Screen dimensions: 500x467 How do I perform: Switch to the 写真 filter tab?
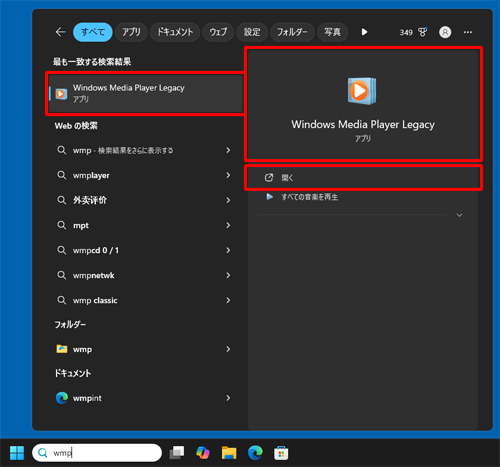tap(332, 32)
